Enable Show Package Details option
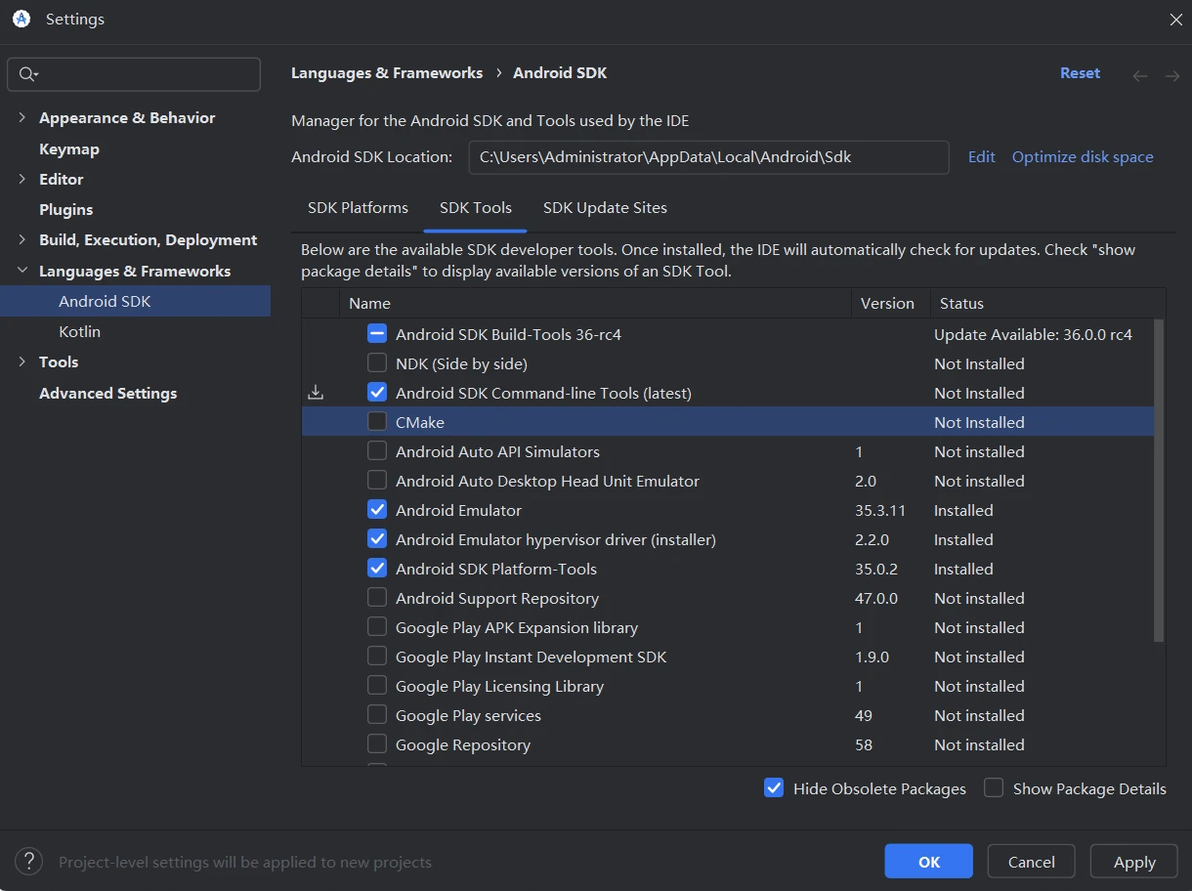The height and width of the screenshot is (891, 1192). point(994,788)
